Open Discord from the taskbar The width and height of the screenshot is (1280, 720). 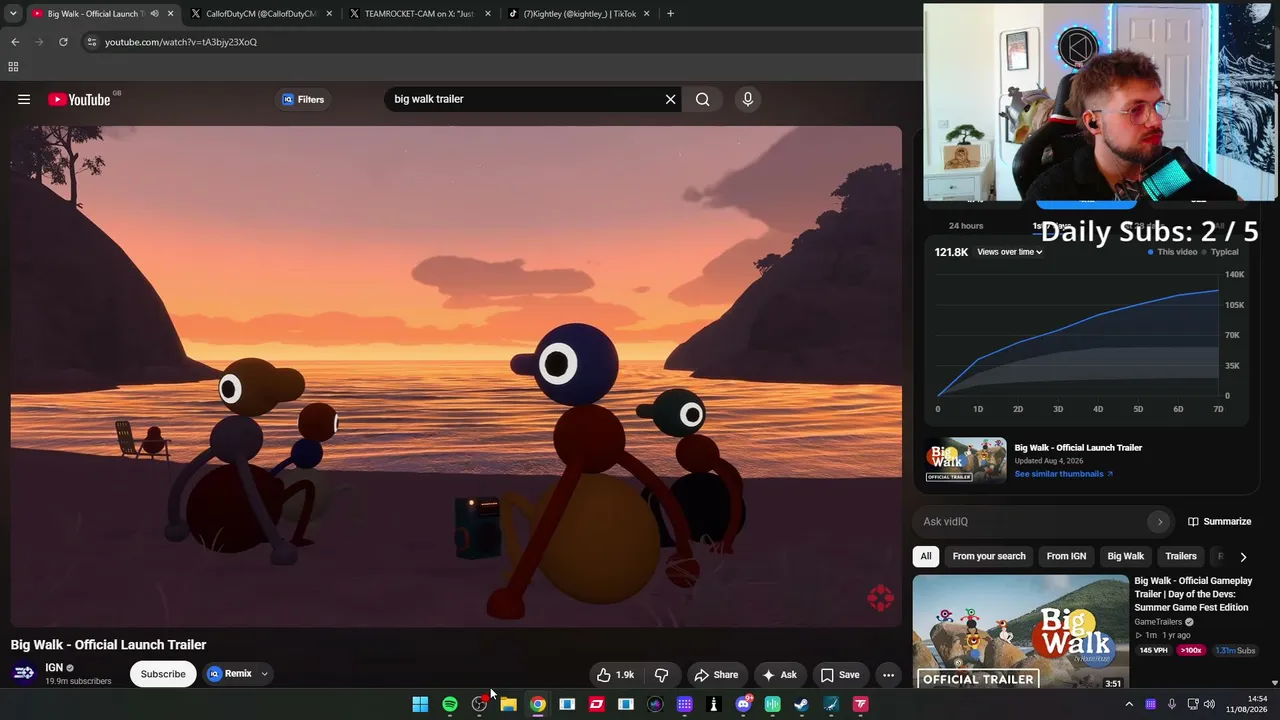point(743,704)
